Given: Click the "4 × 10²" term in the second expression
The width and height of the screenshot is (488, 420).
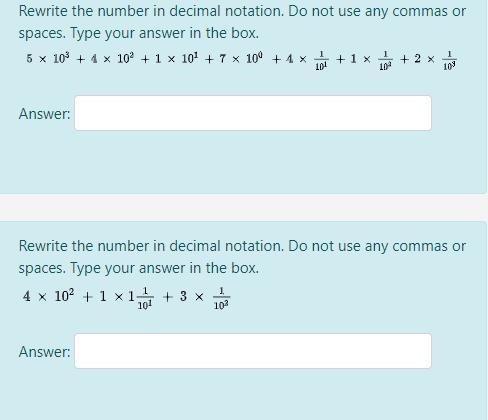Looking at the screenshot, I should (x=49, y=296).
